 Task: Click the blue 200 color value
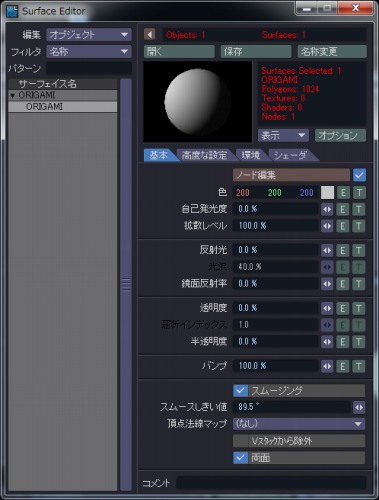[x=307, y=193]
